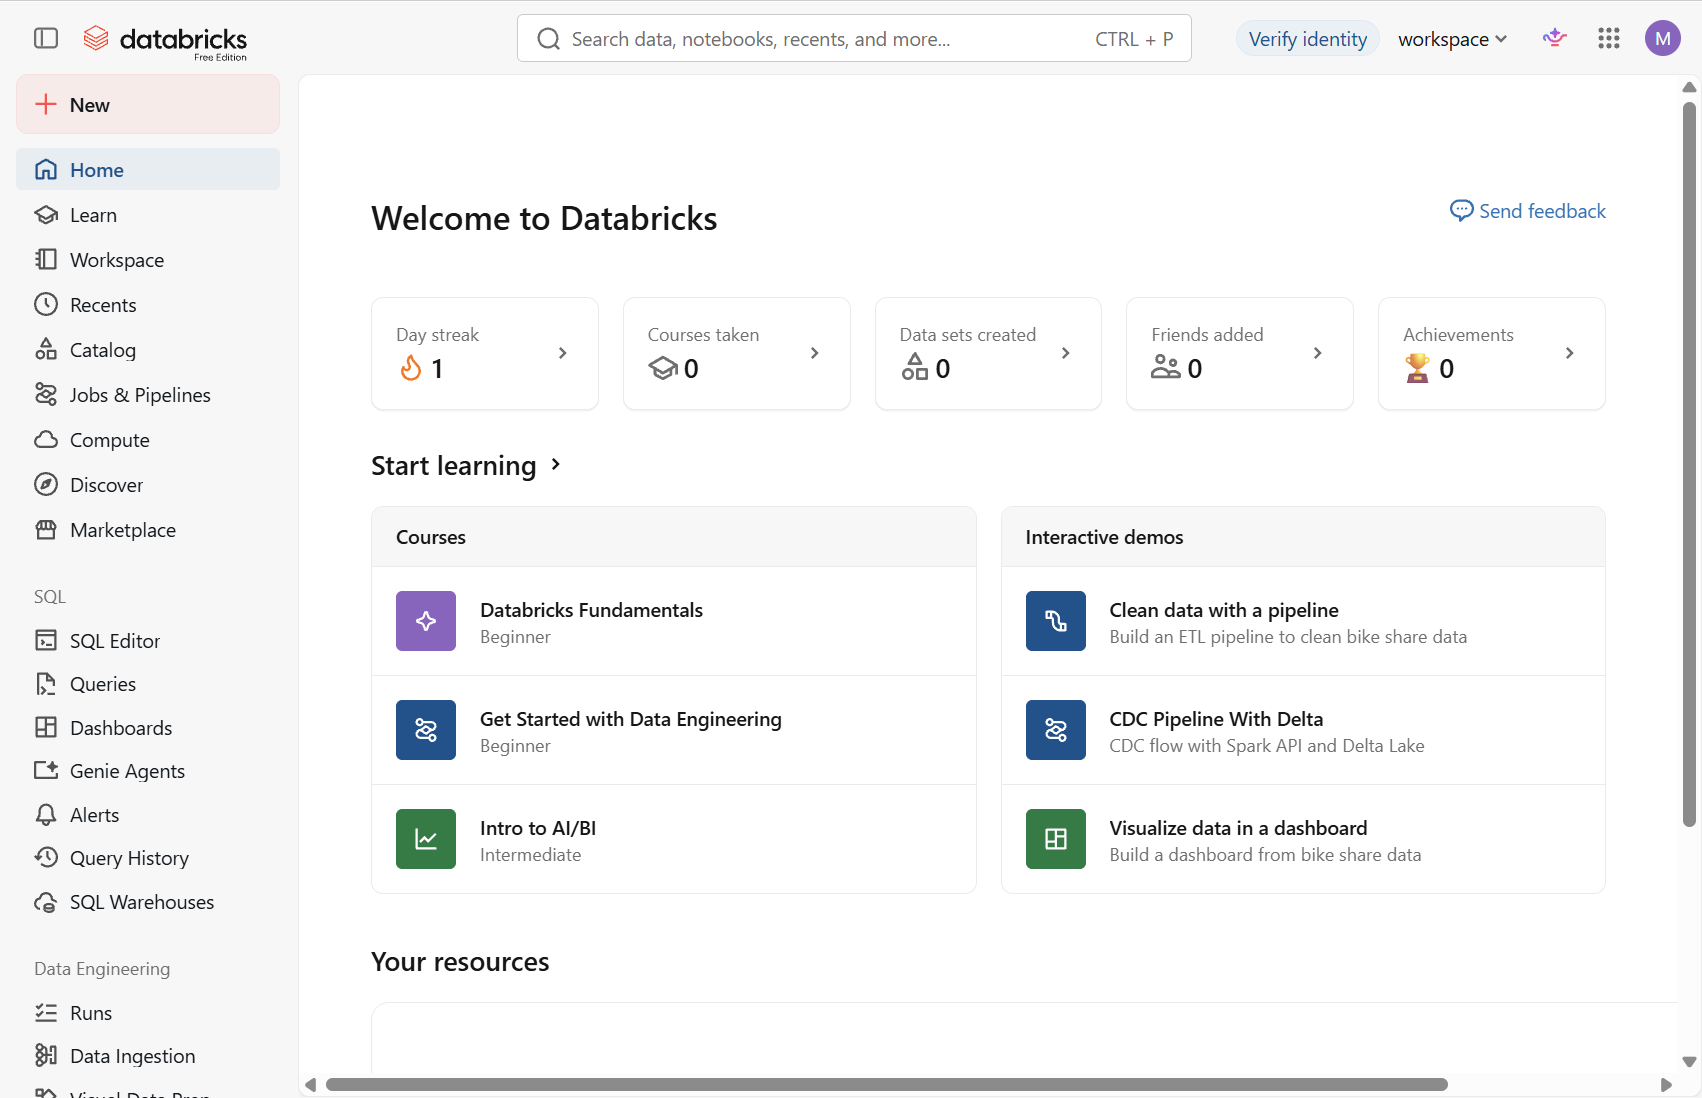Screen dimensions: 1702x1098
Task: Open Compute in the sidebar
Action: 148,440
